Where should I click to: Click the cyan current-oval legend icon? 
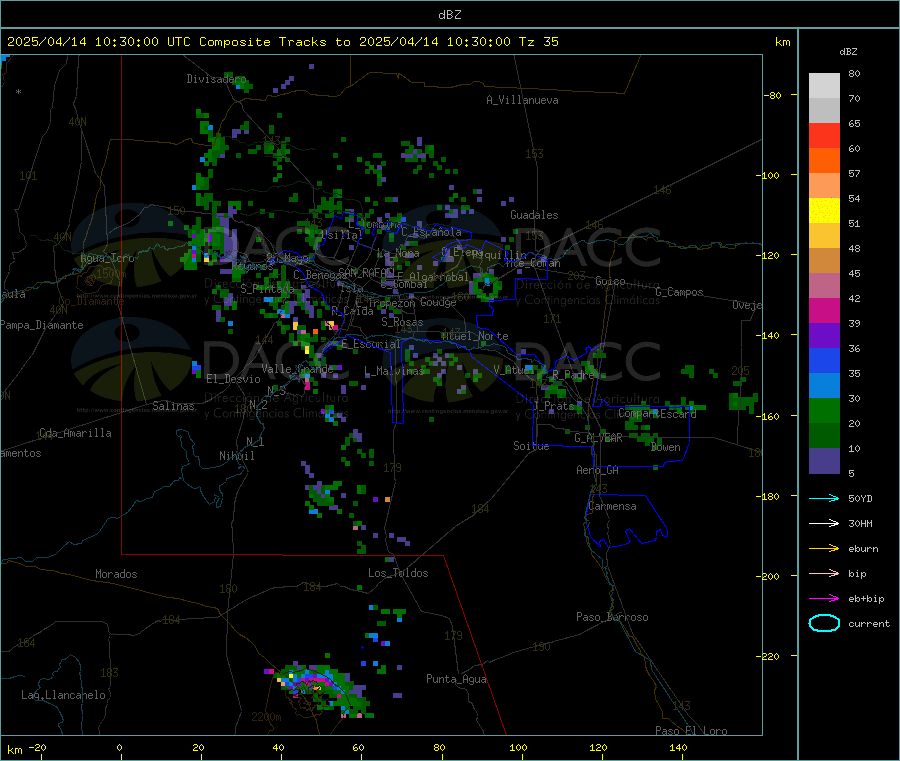[x=824, y=623]
